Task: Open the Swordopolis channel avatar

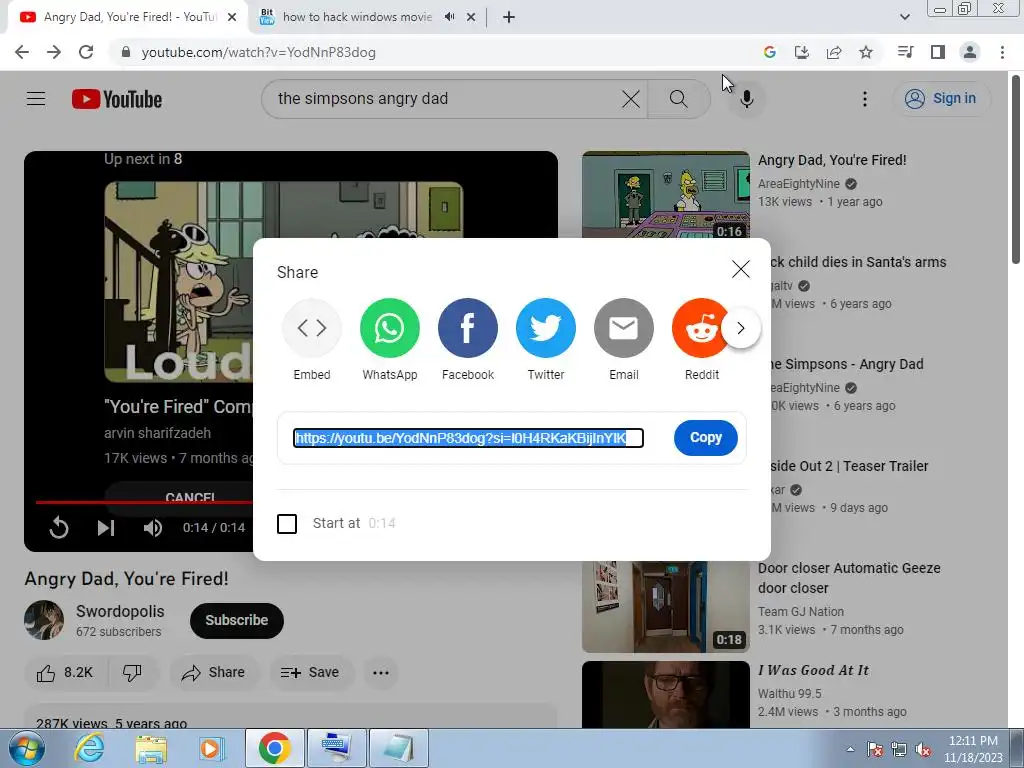Action: [x=44, y=620]
